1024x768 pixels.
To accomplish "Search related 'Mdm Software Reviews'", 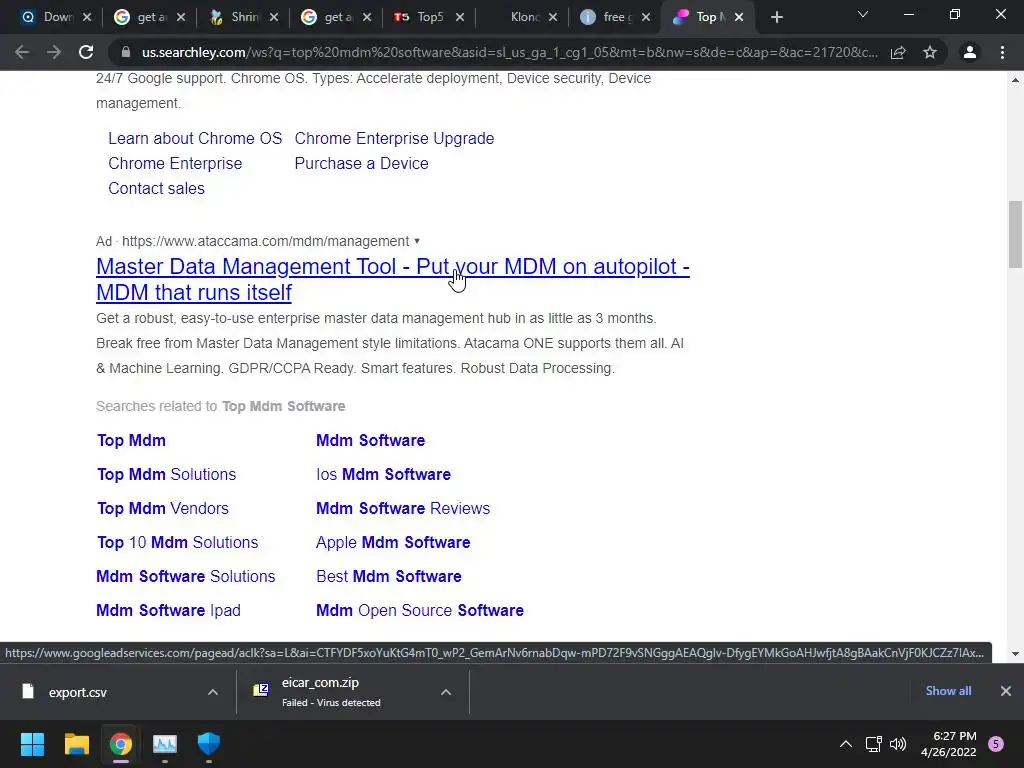I will [403, 508].
